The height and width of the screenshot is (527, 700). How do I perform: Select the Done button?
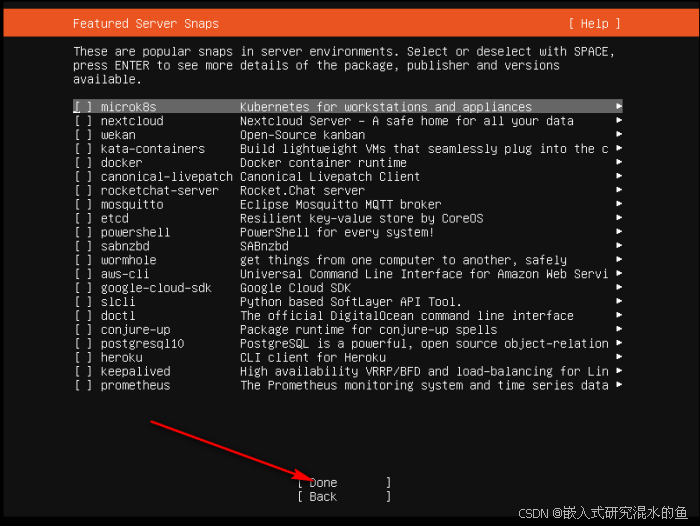tap(344, 483)
